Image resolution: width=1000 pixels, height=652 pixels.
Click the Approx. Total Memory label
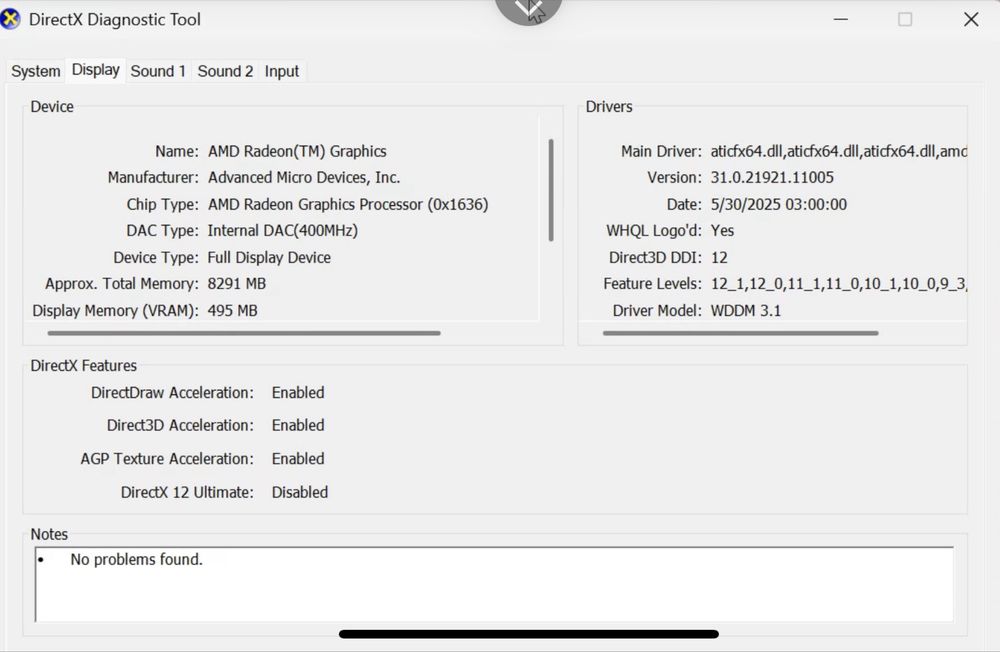click(122, 283)
